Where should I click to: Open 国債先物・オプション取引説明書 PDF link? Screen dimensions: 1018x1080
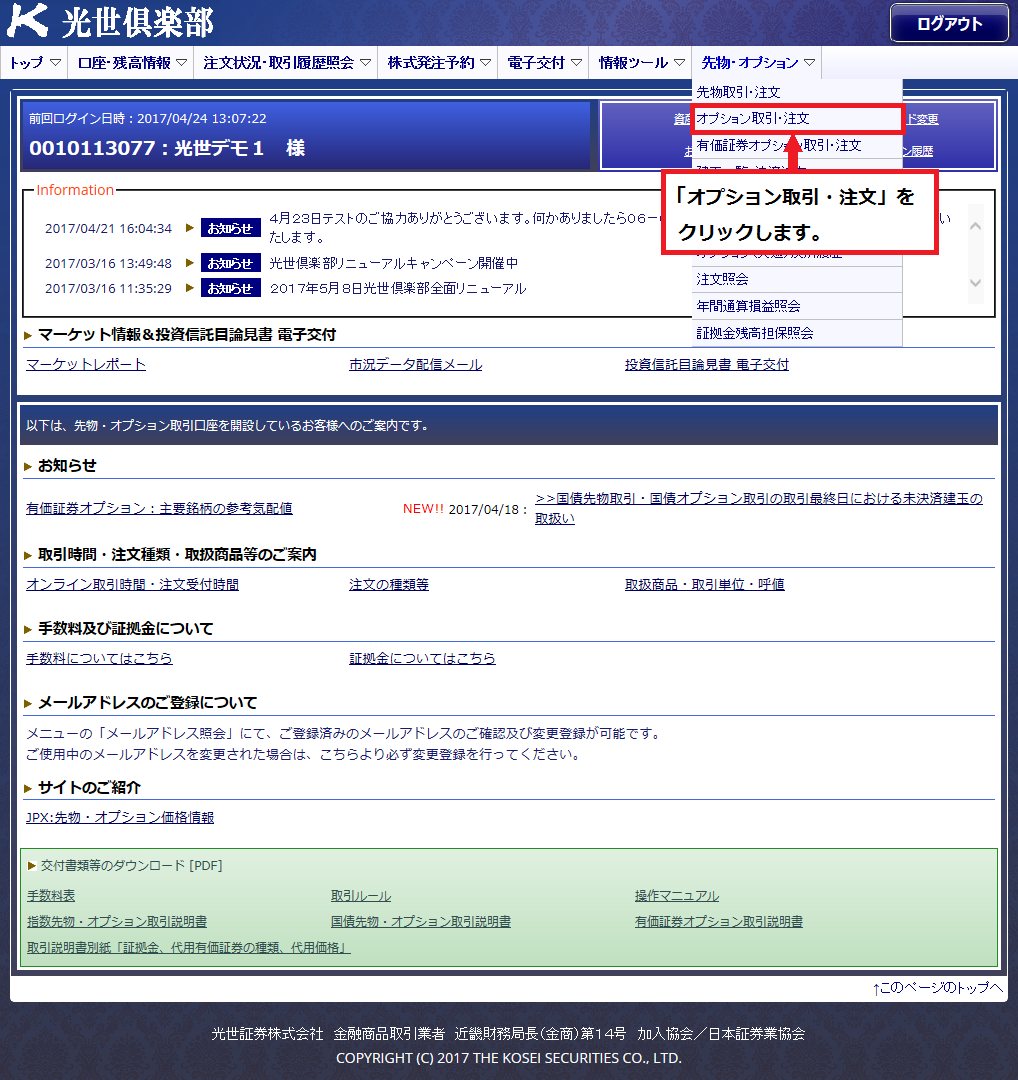pyautogui.click(x=421, y=922)
